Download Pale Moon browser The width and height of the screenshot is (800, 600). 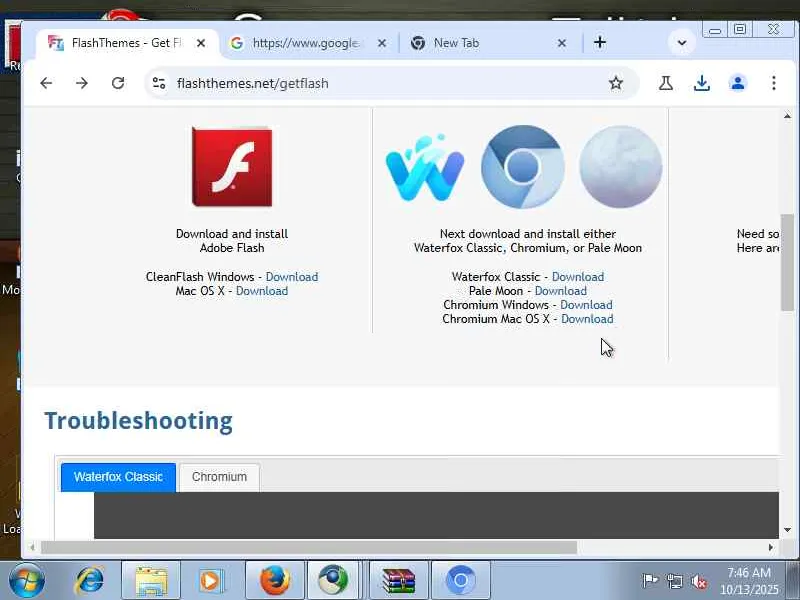561,291
